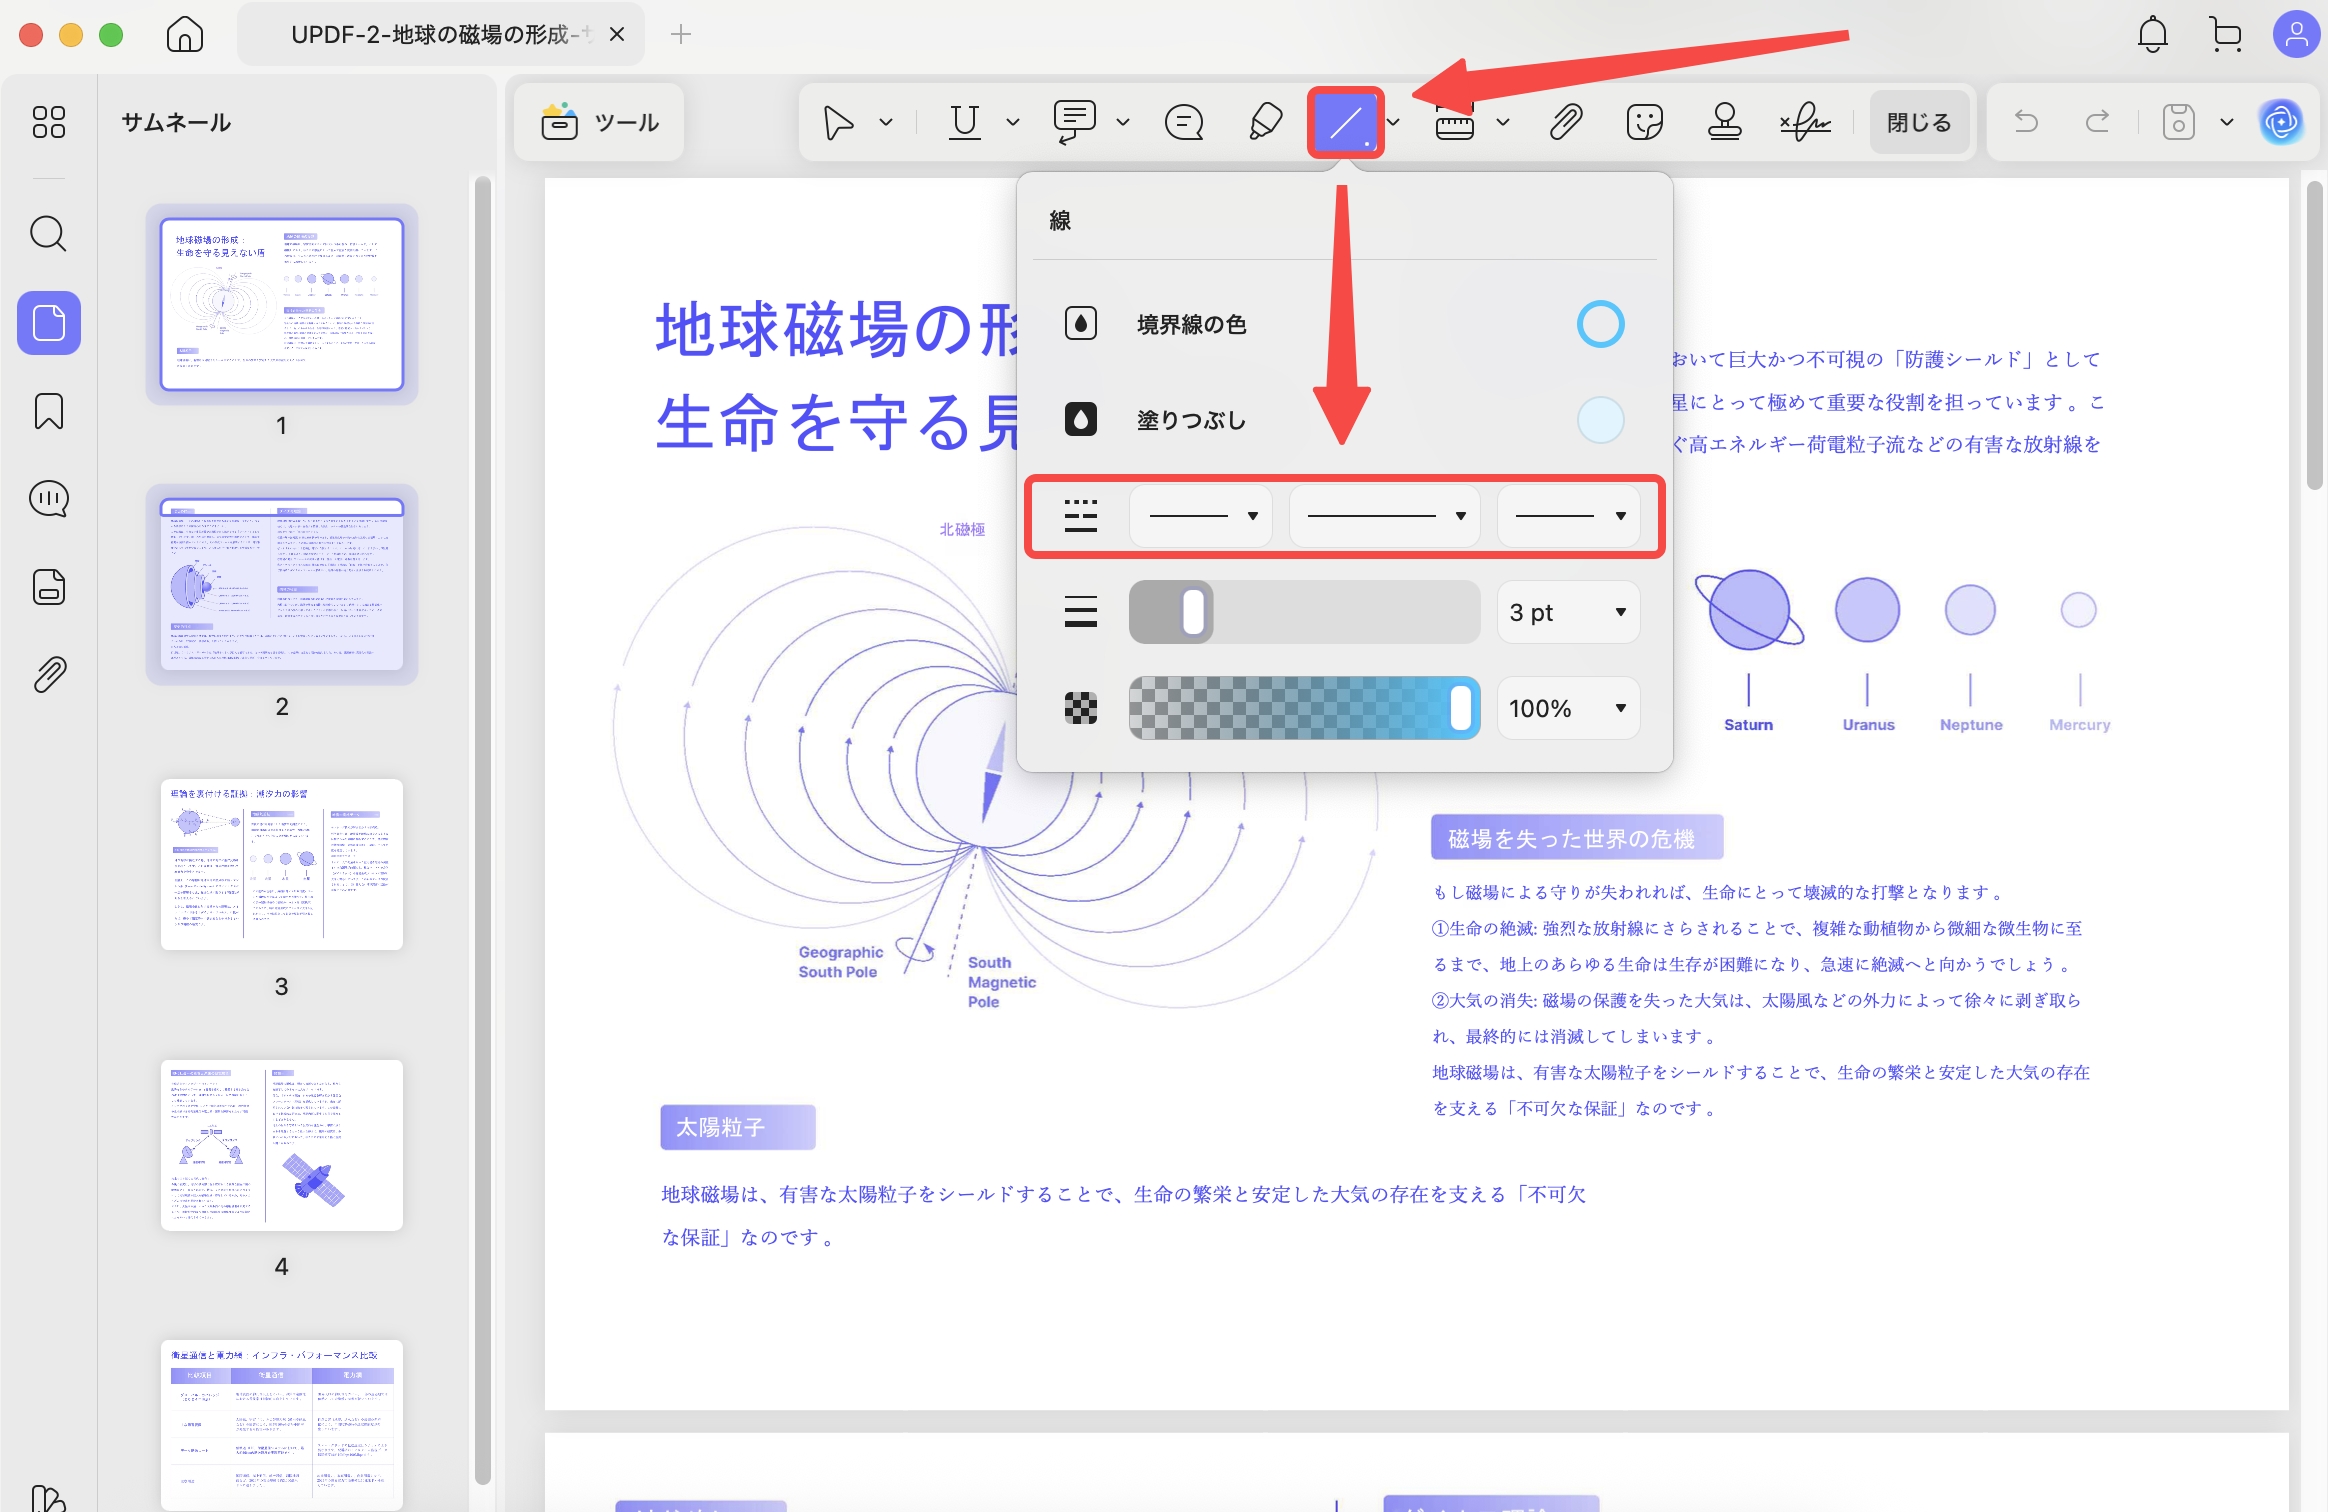Select the stamp tool icon

pos(1724,123)
